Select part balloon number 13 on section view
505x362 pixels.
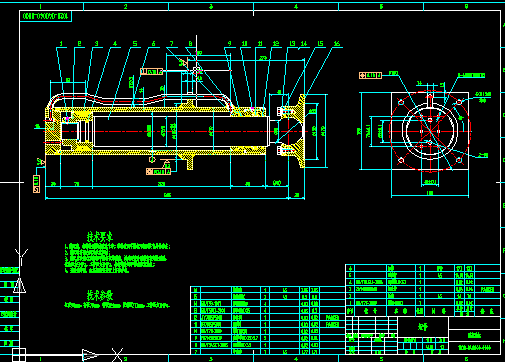(292, 44)
